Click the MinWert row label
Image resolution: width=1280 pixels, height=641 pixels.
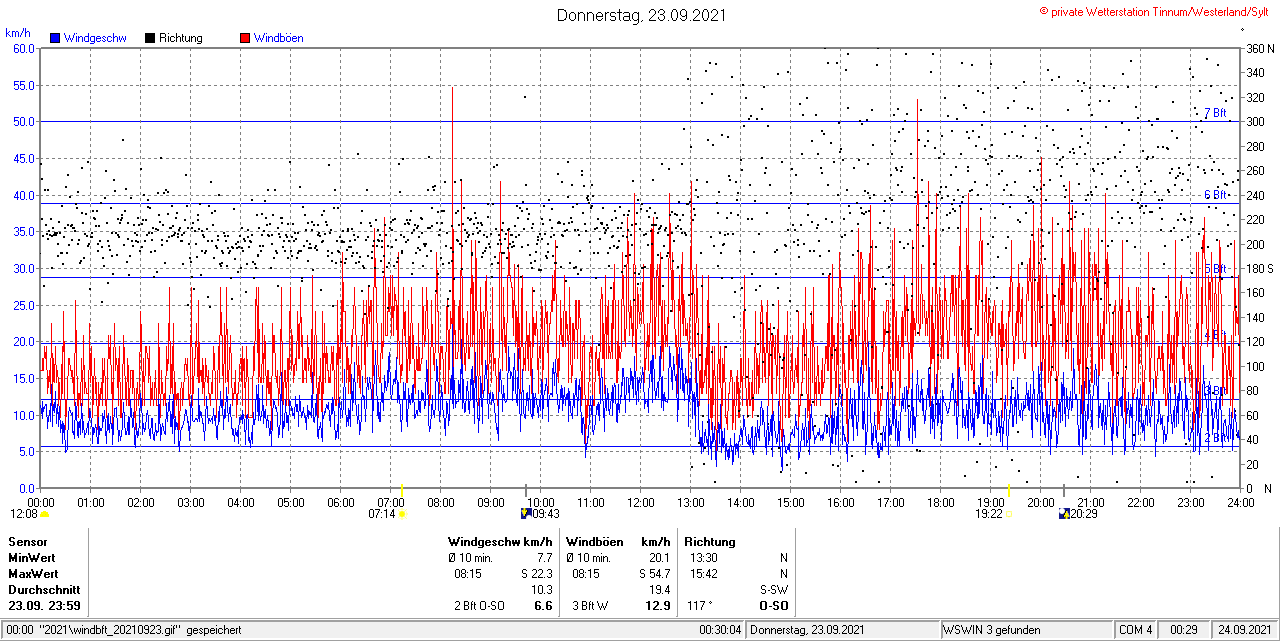pyautogui.click(x=32, y=558)
